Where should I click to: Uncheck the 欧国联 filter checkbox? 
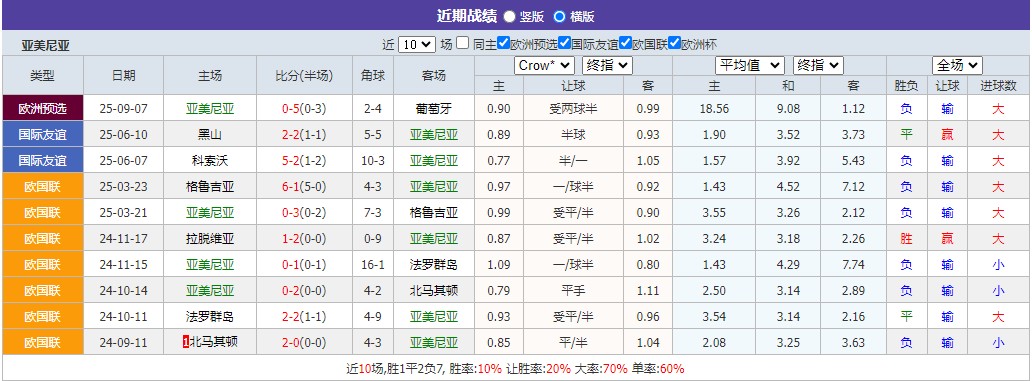tap(625, 43)
